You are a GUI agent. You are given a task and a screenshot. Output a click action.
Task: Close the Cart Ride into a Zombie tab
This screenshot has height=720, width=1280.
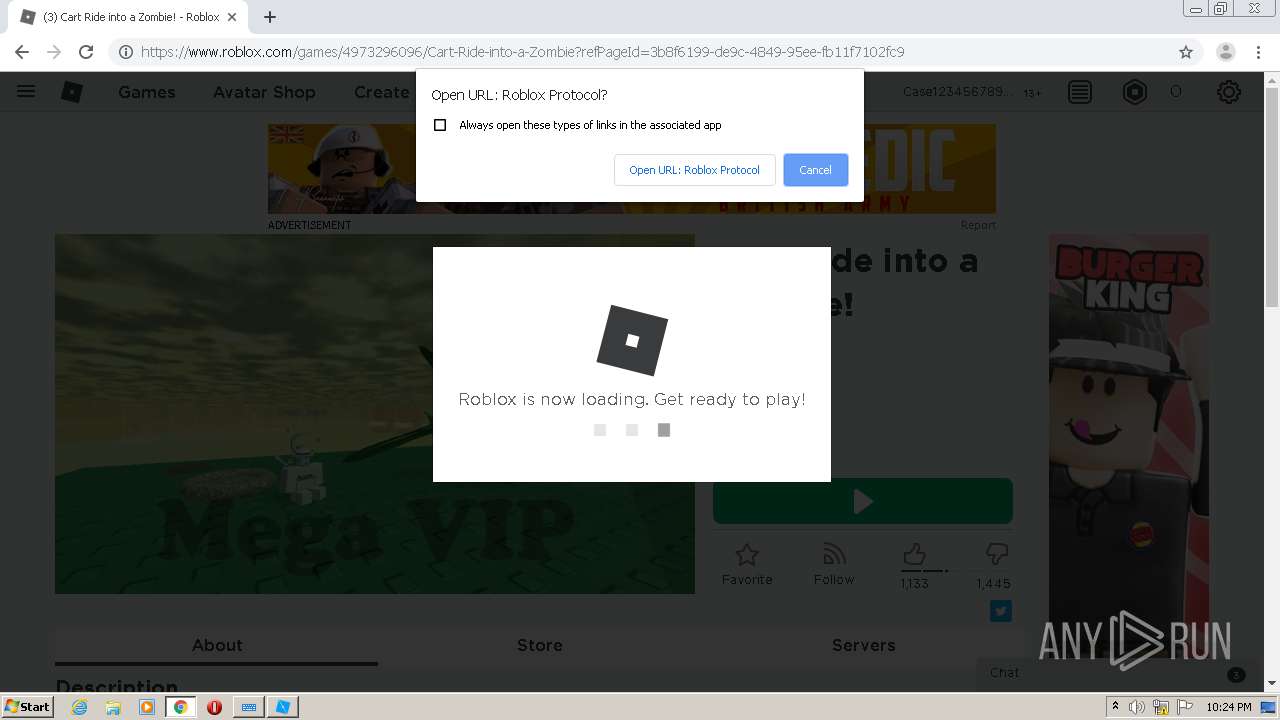tap(232, 17)
